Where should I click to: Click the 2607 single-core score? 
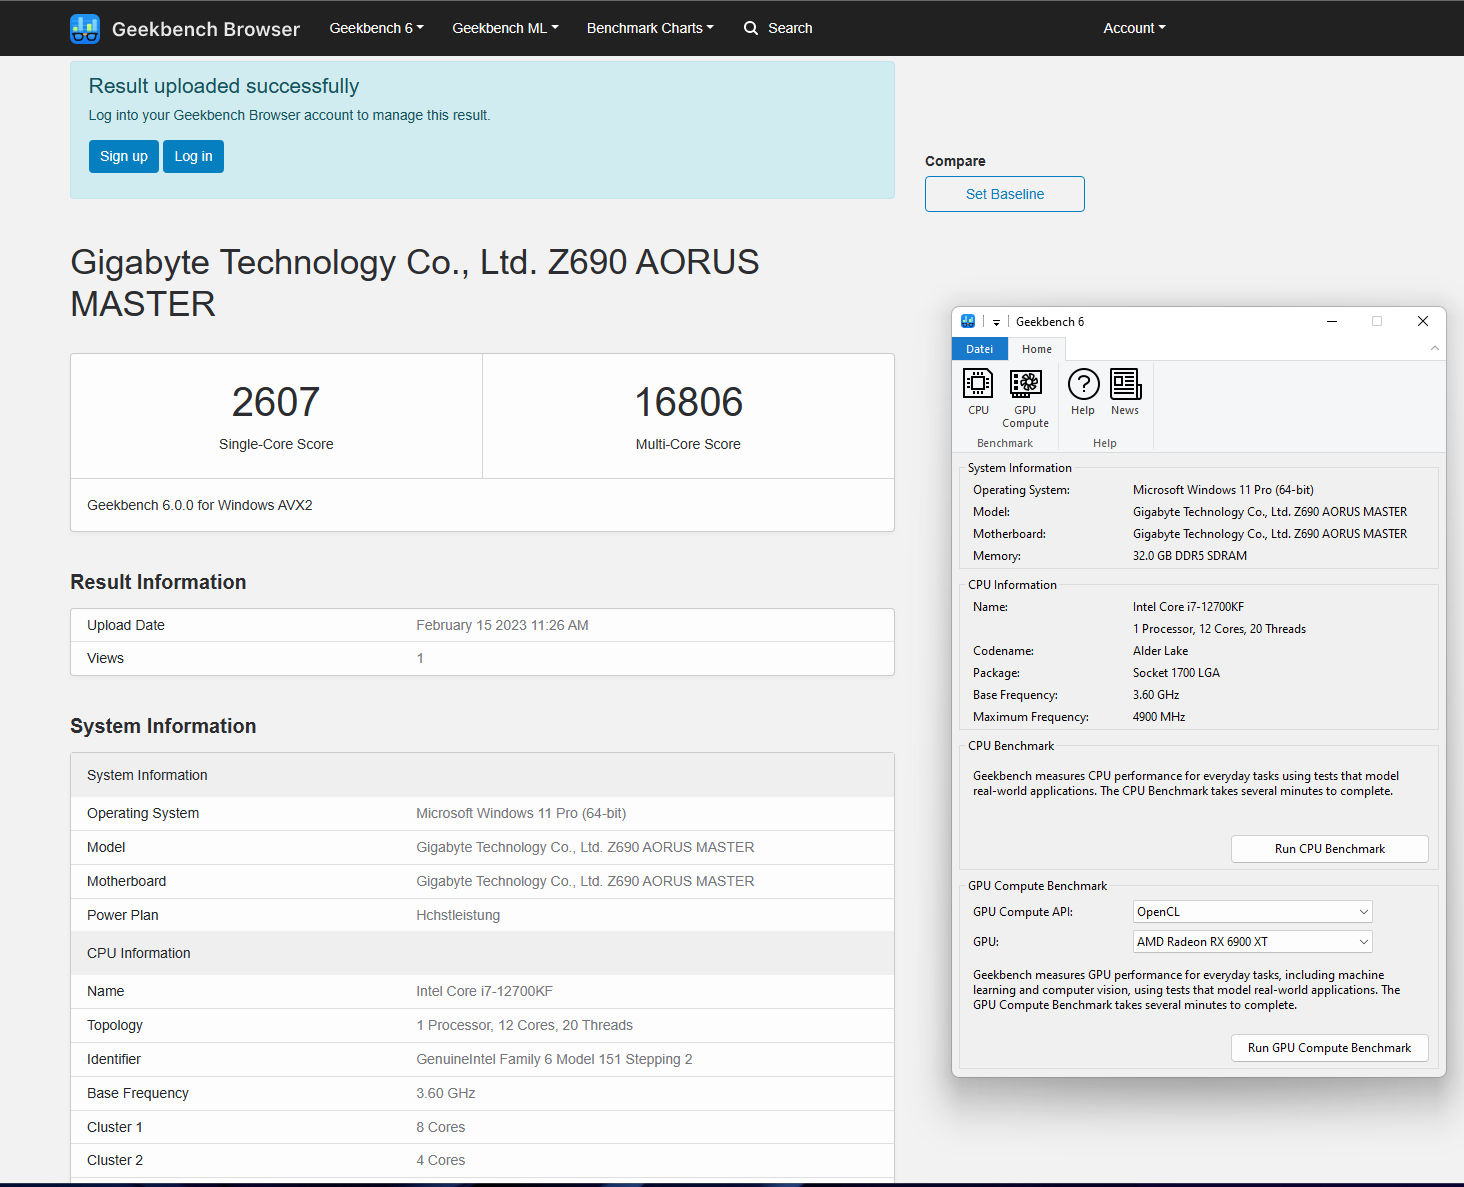[x=276, y=402]
